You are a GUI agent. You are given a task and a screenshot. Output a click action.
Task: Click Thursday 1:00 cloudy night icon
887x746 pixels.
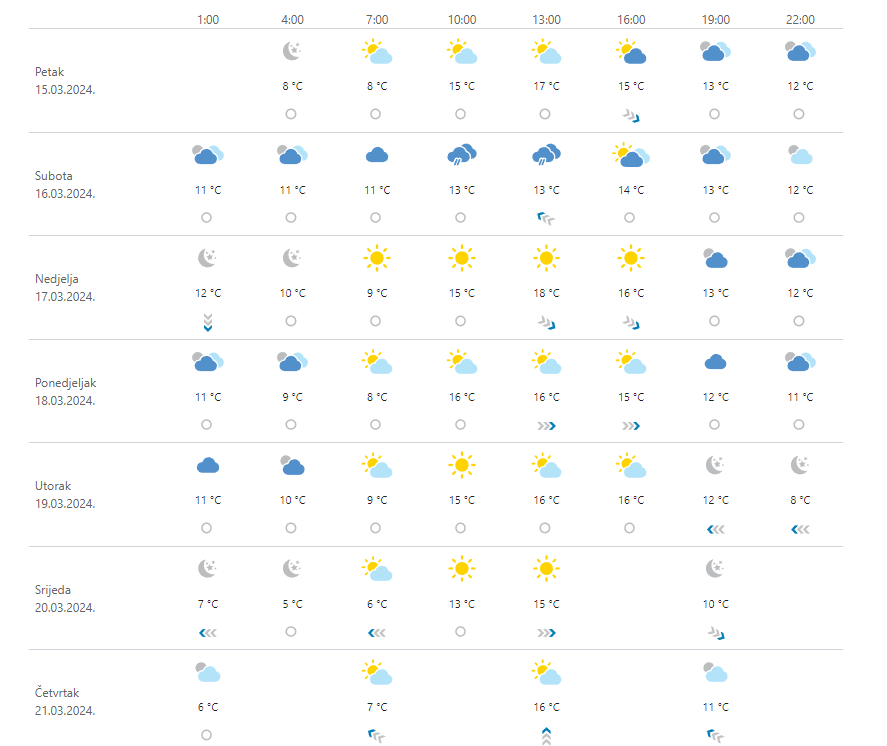207,672
